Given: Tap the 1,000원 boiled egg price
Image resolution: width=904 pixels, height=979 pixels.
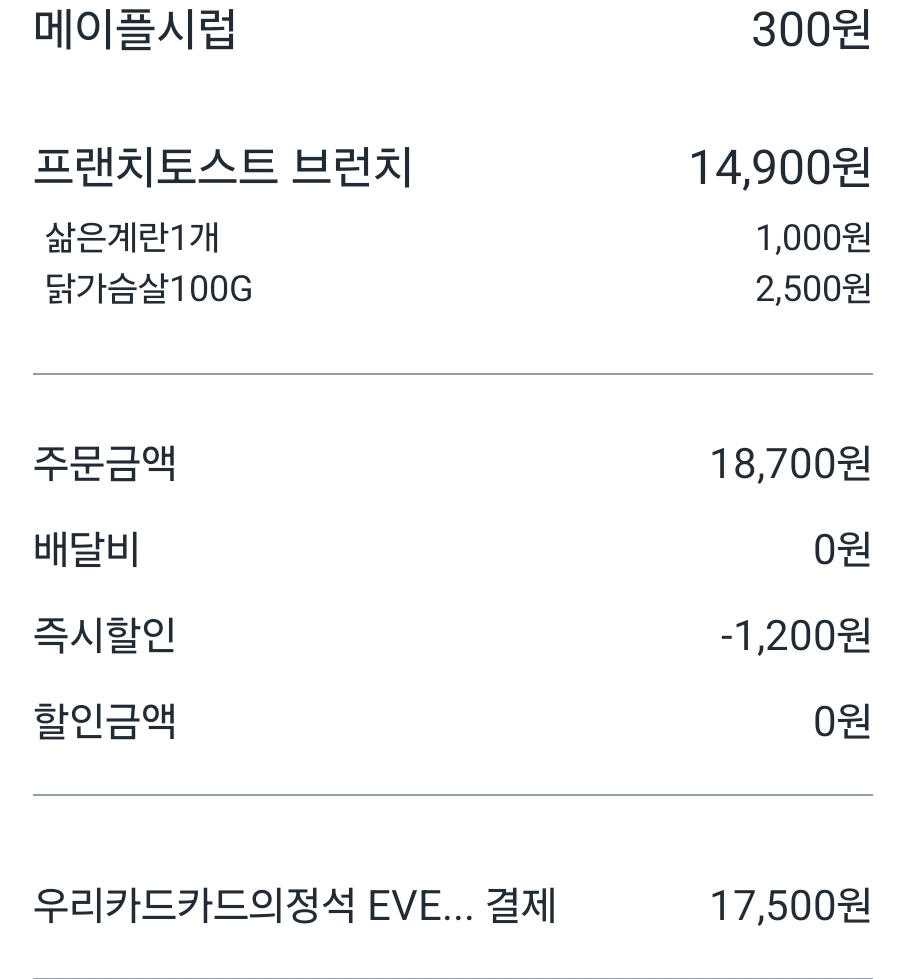Looking at the screenshot, I should (x=813, y=239).
